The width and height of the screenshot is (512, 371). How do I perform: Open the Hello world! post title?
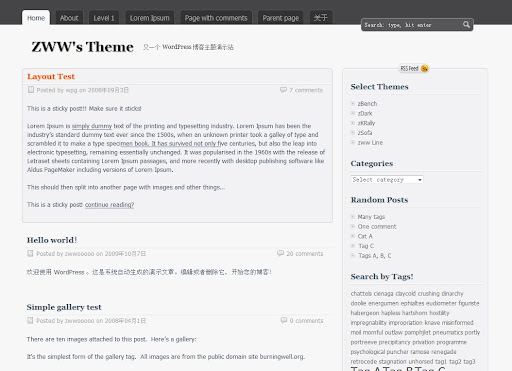52,240
